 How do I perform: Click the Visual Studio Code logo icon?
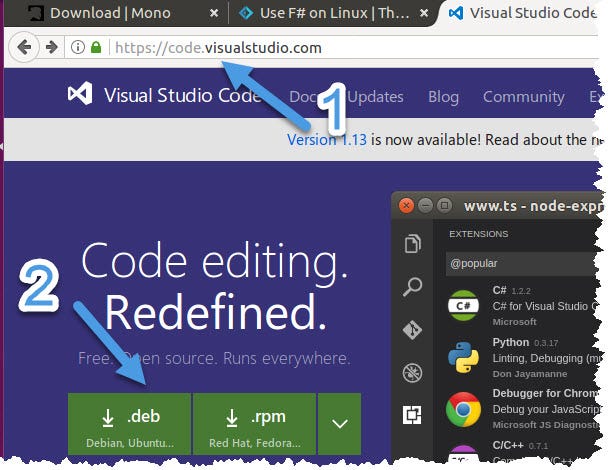pos(80,93)
